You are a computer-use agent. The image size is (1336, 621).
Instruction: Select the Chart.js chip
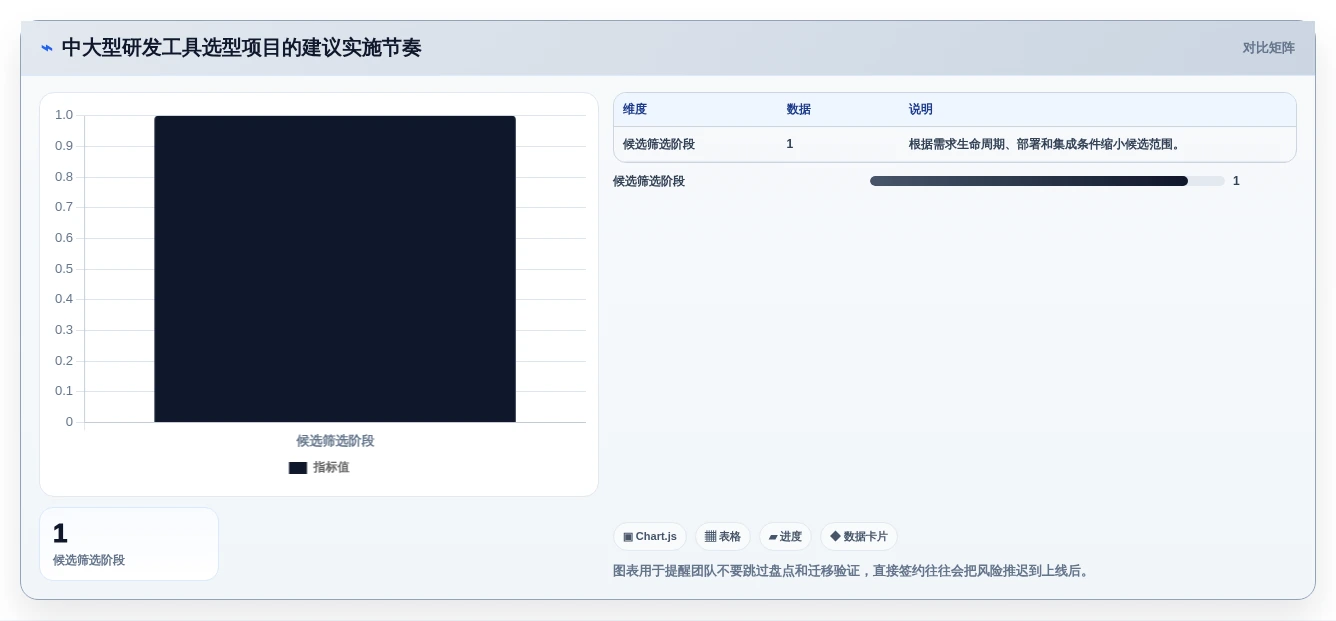pyautogui.click(x=650, y=537)
